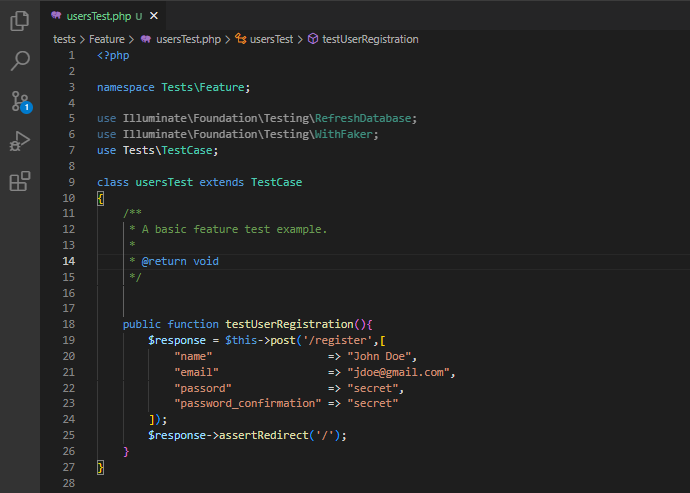Open the Extensions view
This screenshot has width=690, height=493.
pyautogui.click(x=20, y=181)
